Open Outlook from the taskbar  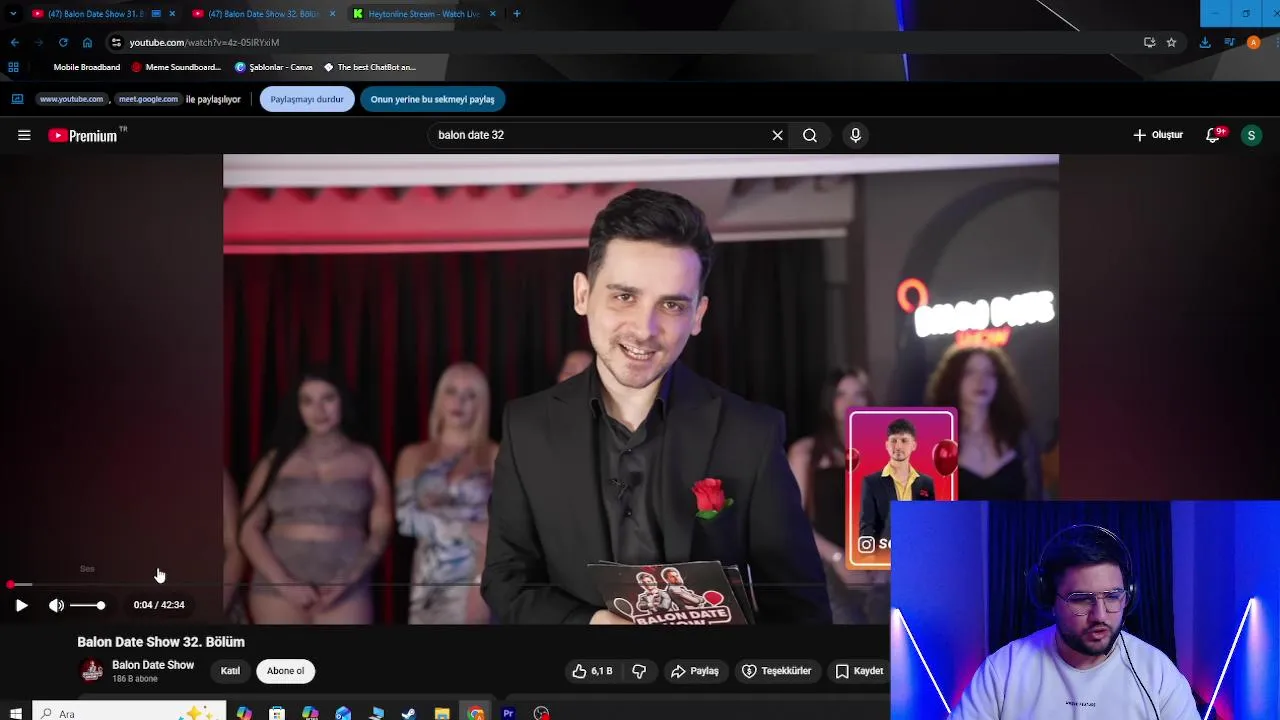tap(343, 713)
